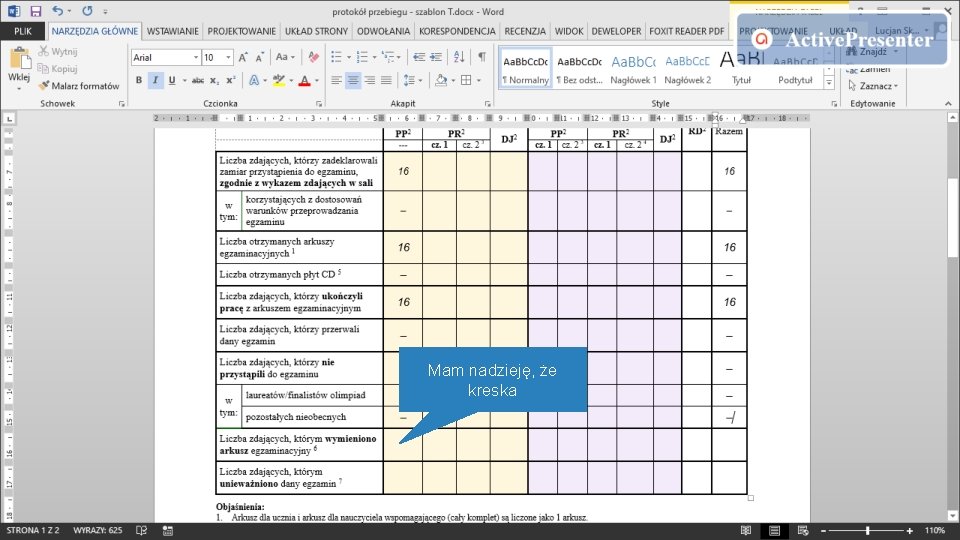Screen dimensions: 960x540
Task: Redo the last action
Action: click(88, 11)
